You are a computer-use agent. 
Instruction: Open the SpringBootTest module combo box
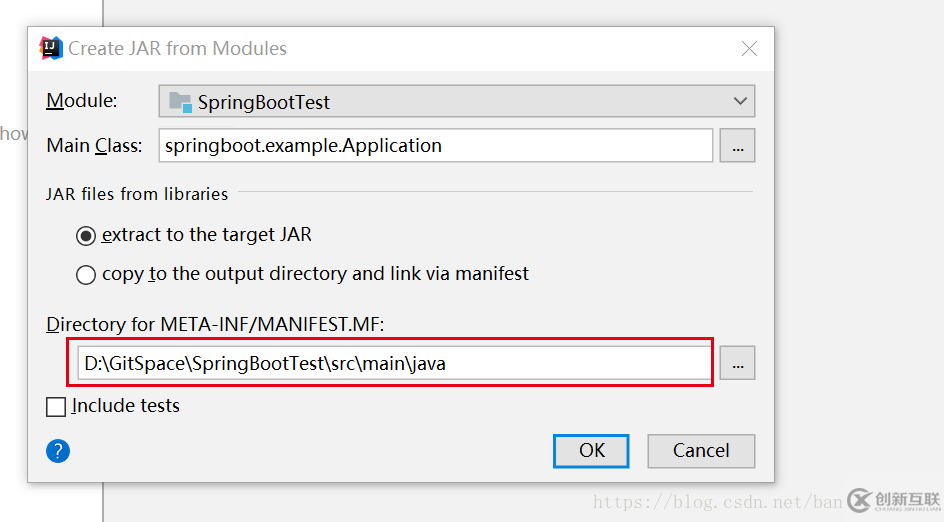(x=456, y=101)
